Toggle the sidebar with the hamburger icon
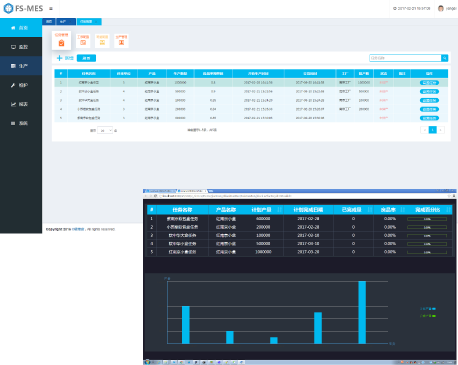This screenshot has height=365, width=458. (x=51, y=9)
